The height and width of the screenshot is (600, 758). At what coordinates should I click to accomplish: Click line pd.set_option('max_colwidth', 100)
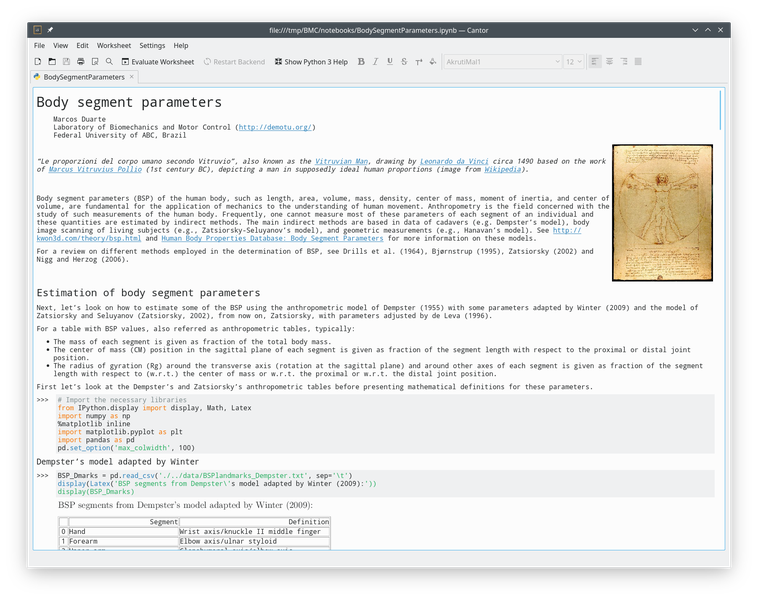(x=126, y=448)
